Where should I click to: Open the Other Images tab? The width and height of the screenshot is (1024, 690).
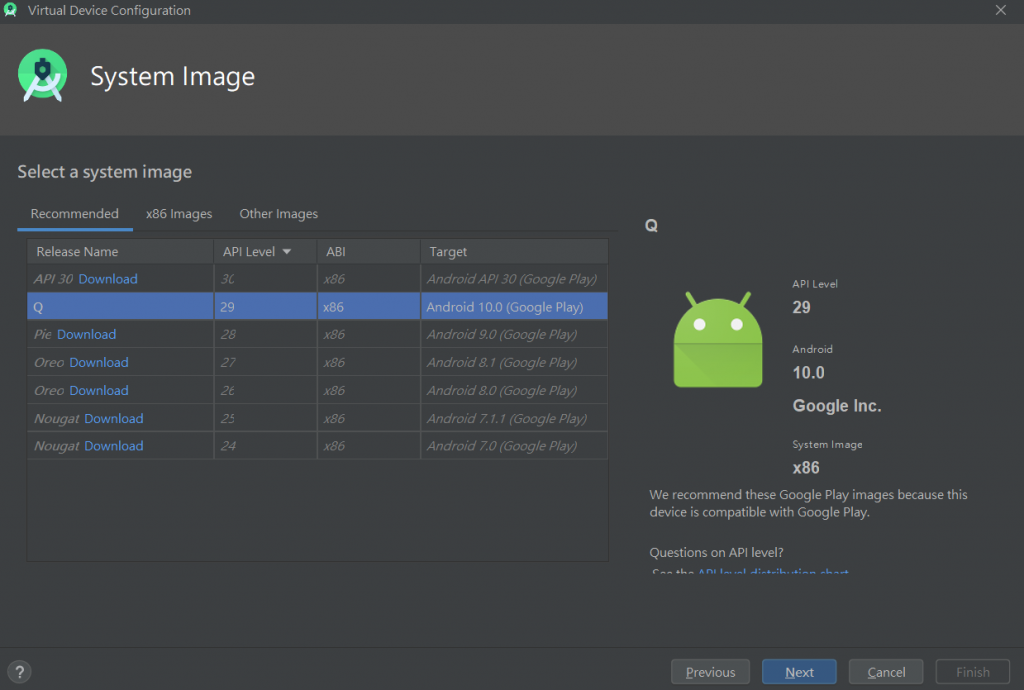279,213
